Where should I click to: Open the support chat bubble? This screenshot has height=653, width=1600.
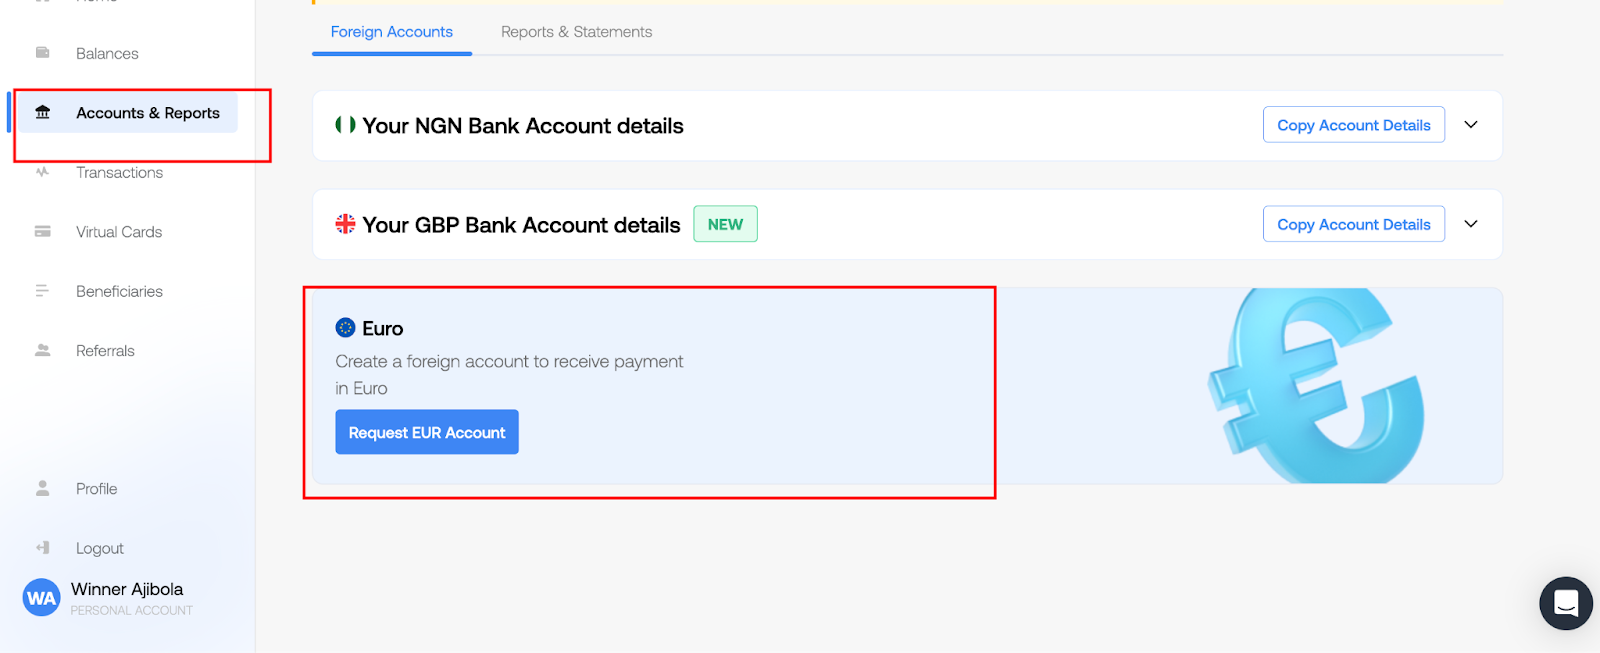1565,603
